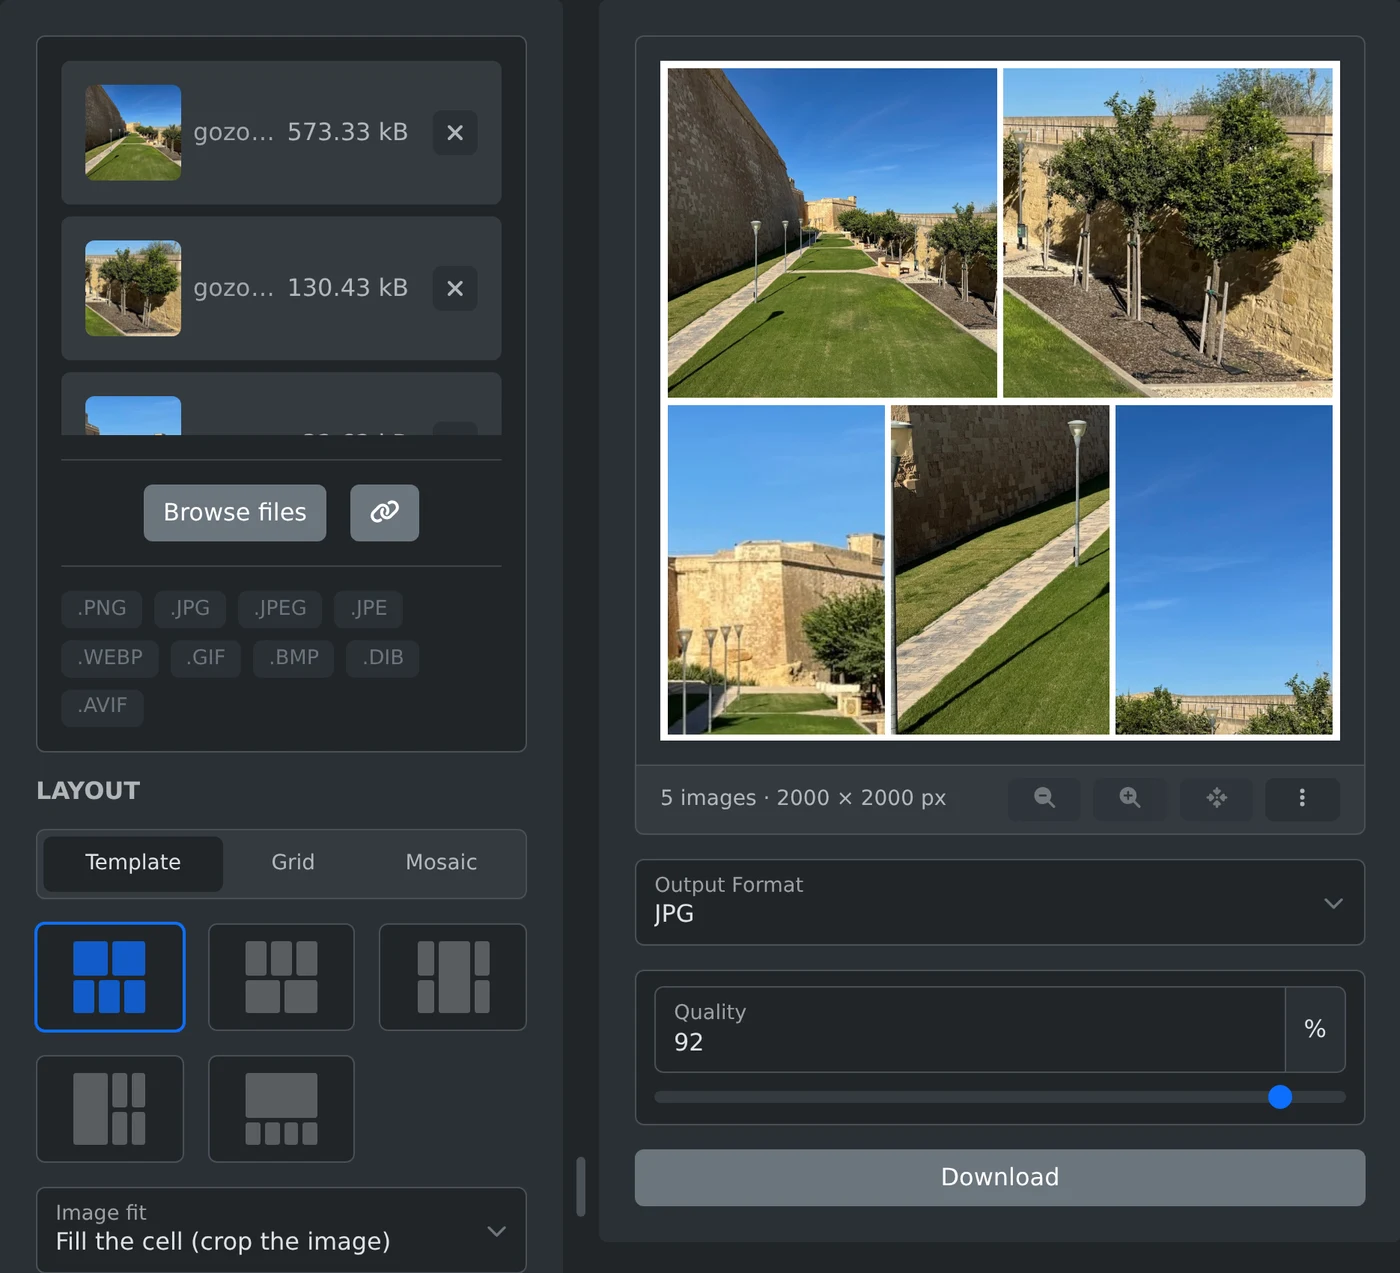Choose the three-over-two layout template
The image size is (1400, 1273).
click(281, 977)
